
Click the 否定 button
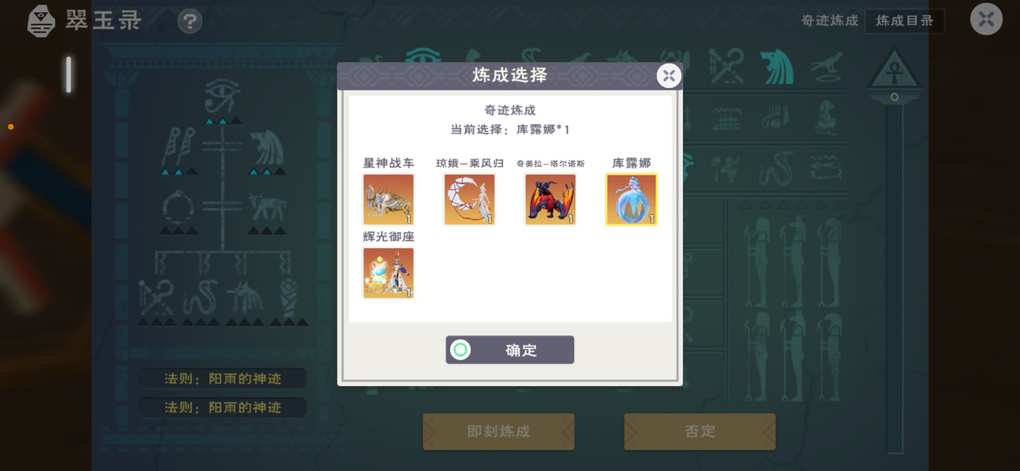tap(700, 431)
